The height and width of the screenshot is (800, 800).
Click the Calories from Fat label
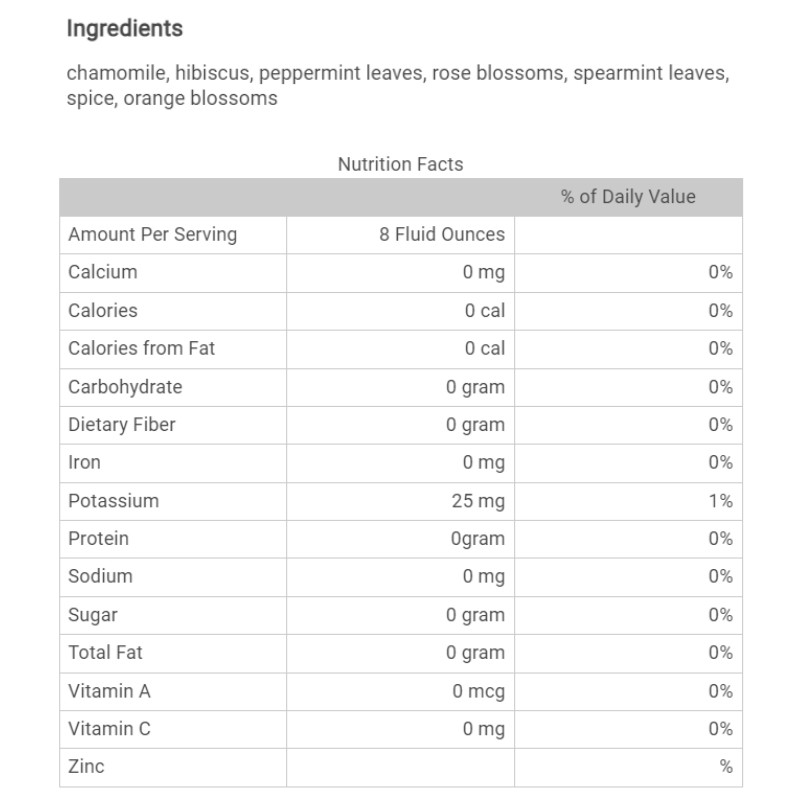coord(141,349)
